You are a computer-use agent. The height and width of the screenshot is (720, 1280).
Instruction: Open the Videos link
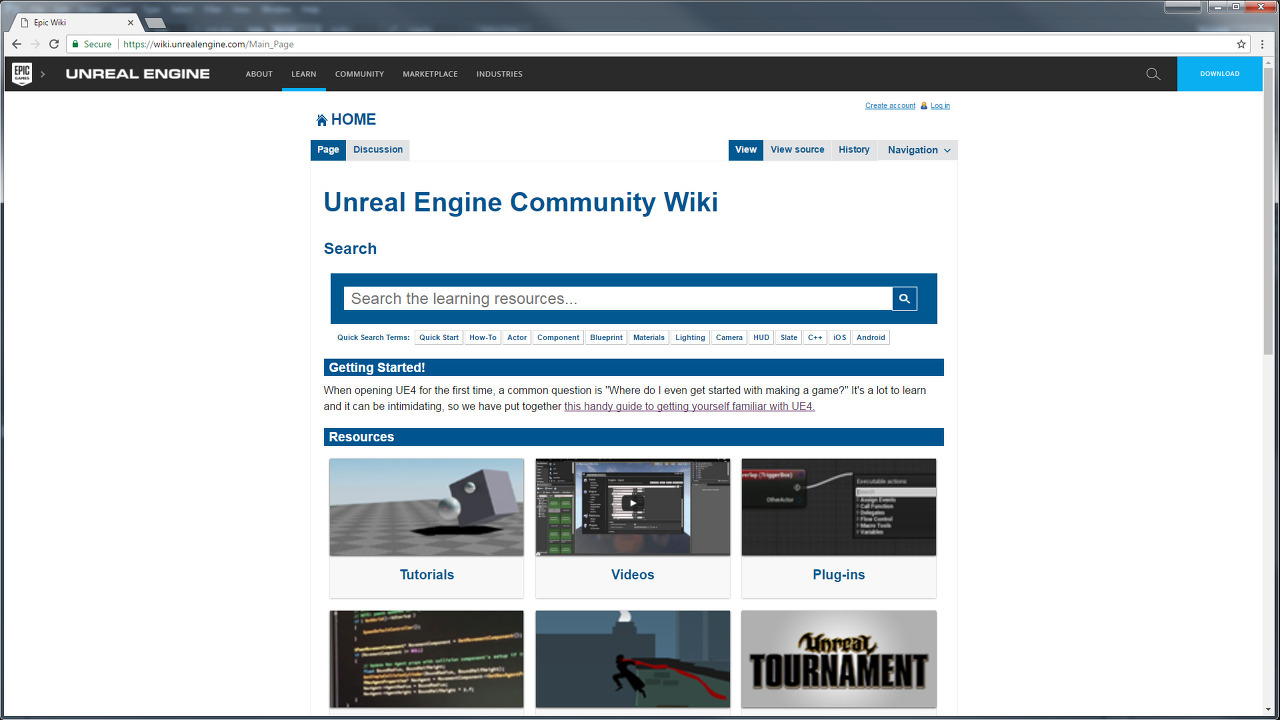point(633,575)
